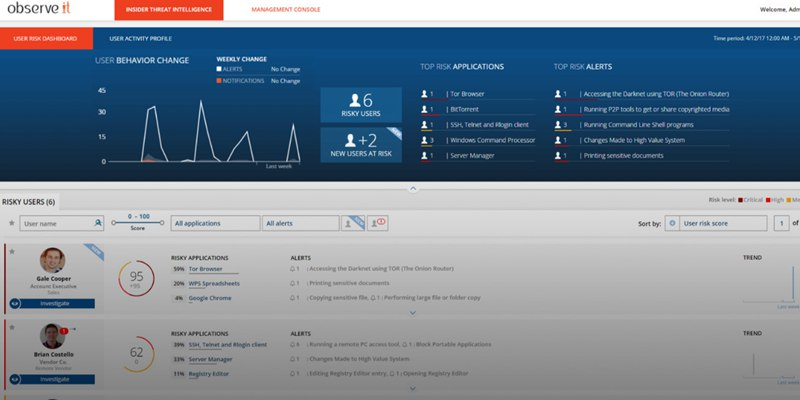Filter by new users at risk icon

coord(353,223)
